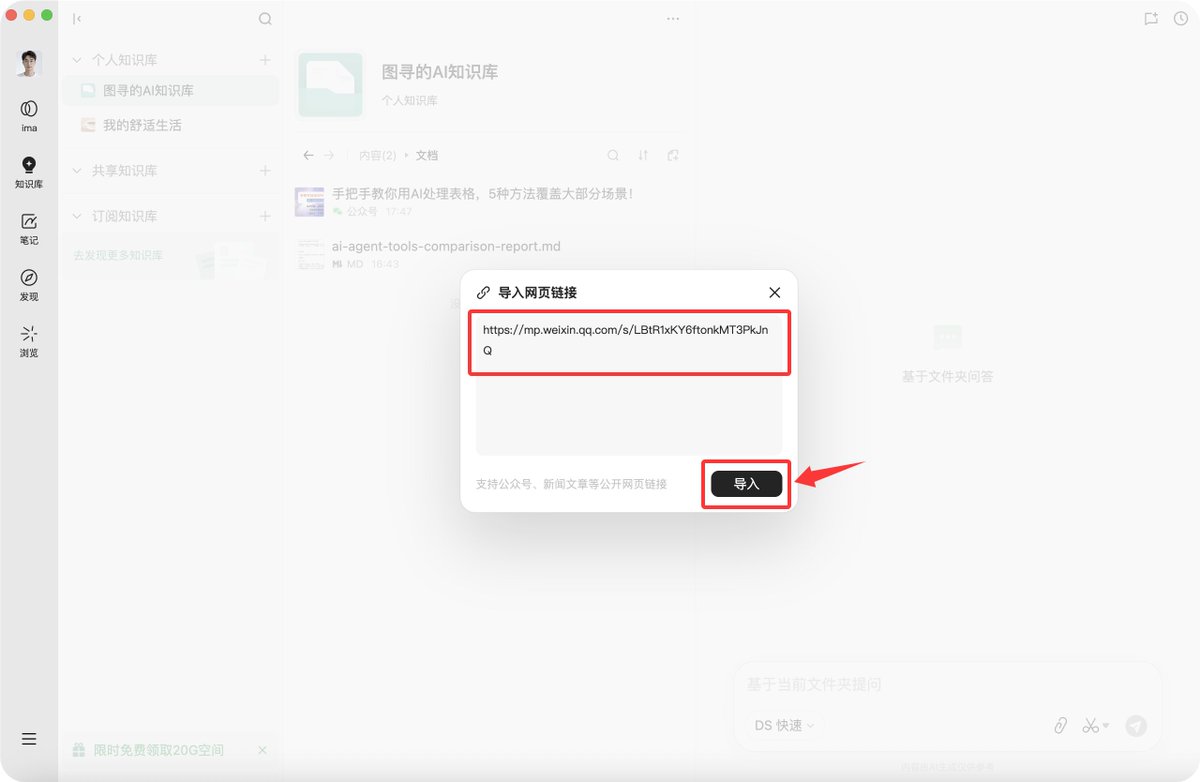This screenshot has width=1200, height=782.
Task: Open 去发现更多知识库 link
Action: pyautogui.click(x=118, y=255)
